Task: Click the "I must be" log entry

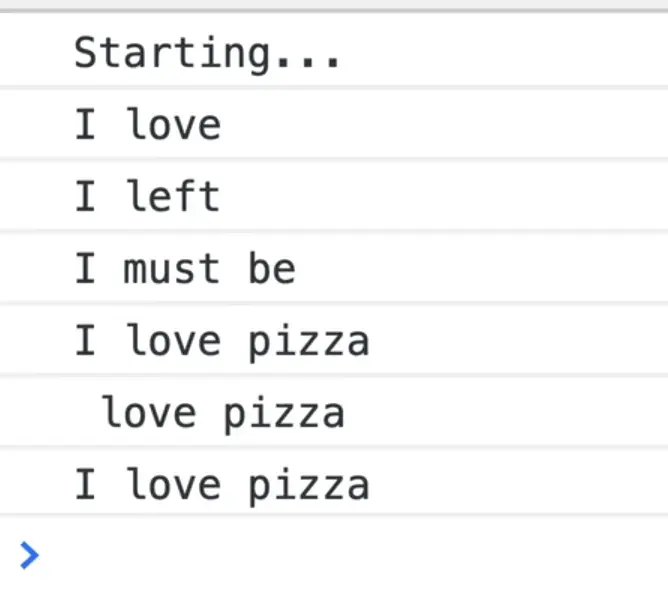Action: point(185,269)
